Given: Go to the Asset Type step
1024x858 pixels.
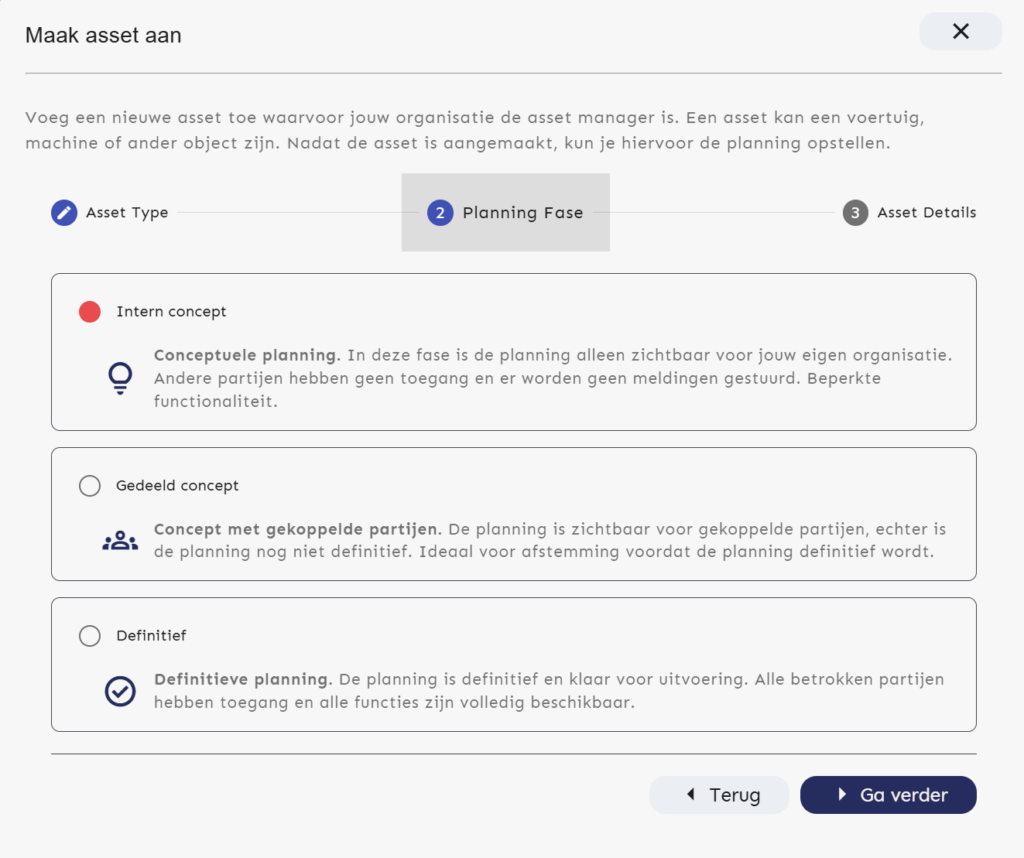Looking at the screenshot, I should click(x=127, y=212).
